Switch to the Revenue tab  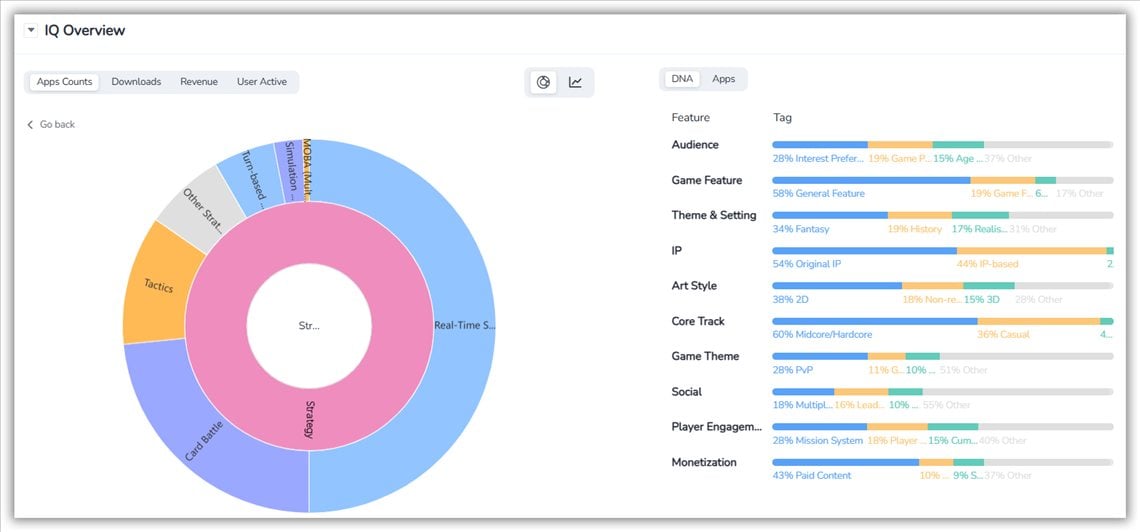pos(199,82)
